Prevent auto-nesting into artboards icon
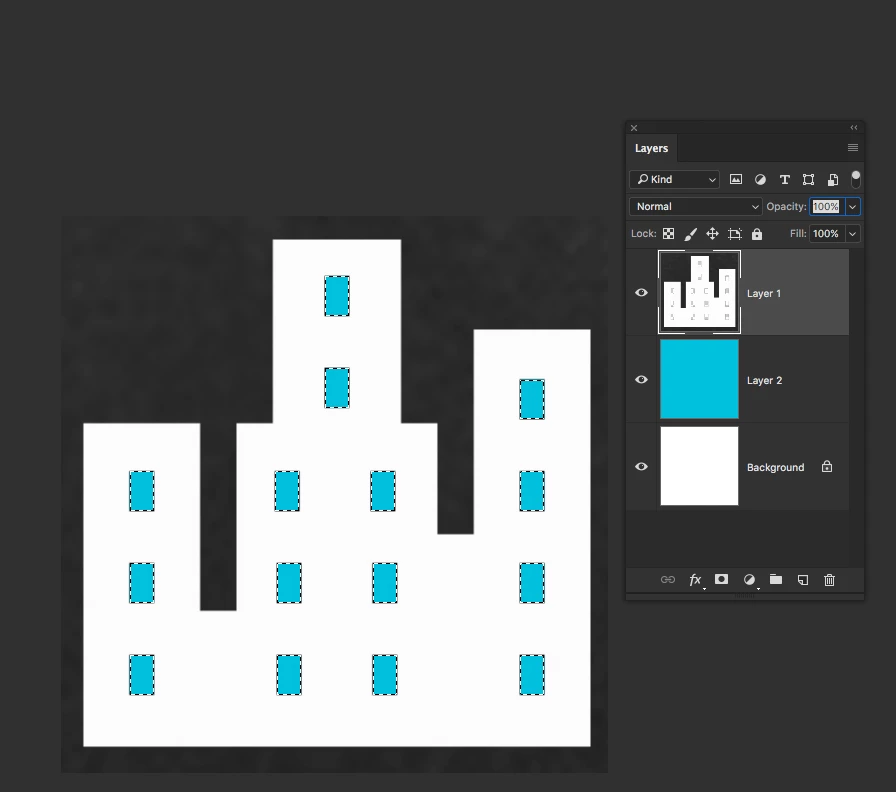896x792 pixels. [735, 234]
